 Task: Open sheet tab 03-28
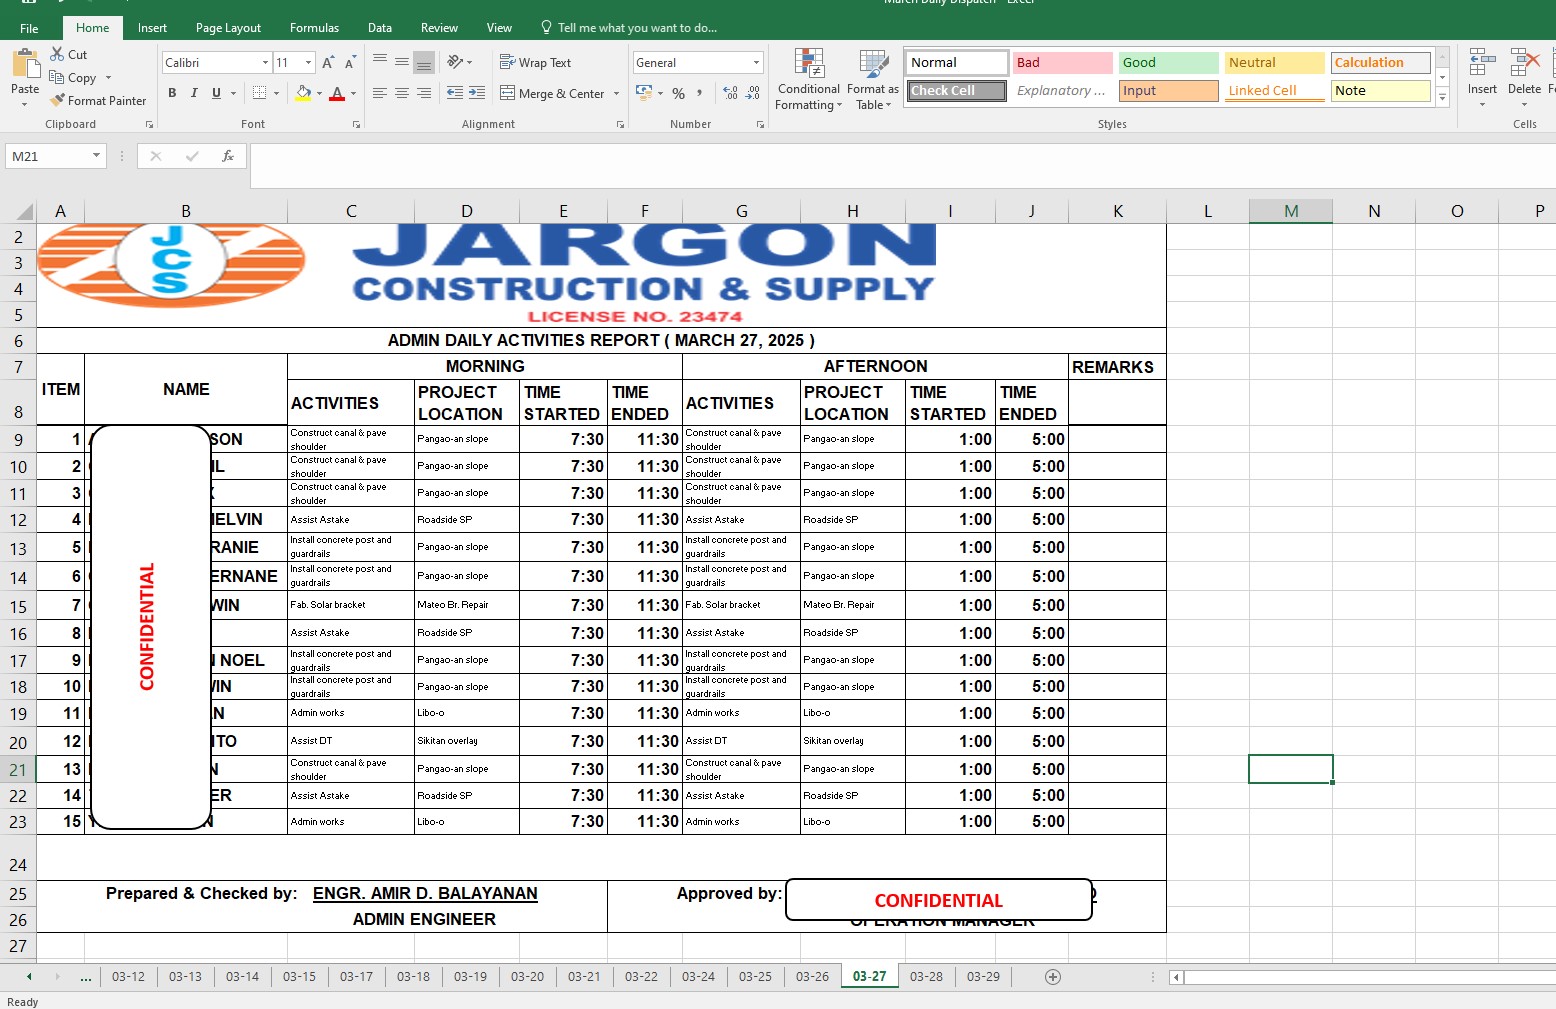926,977
